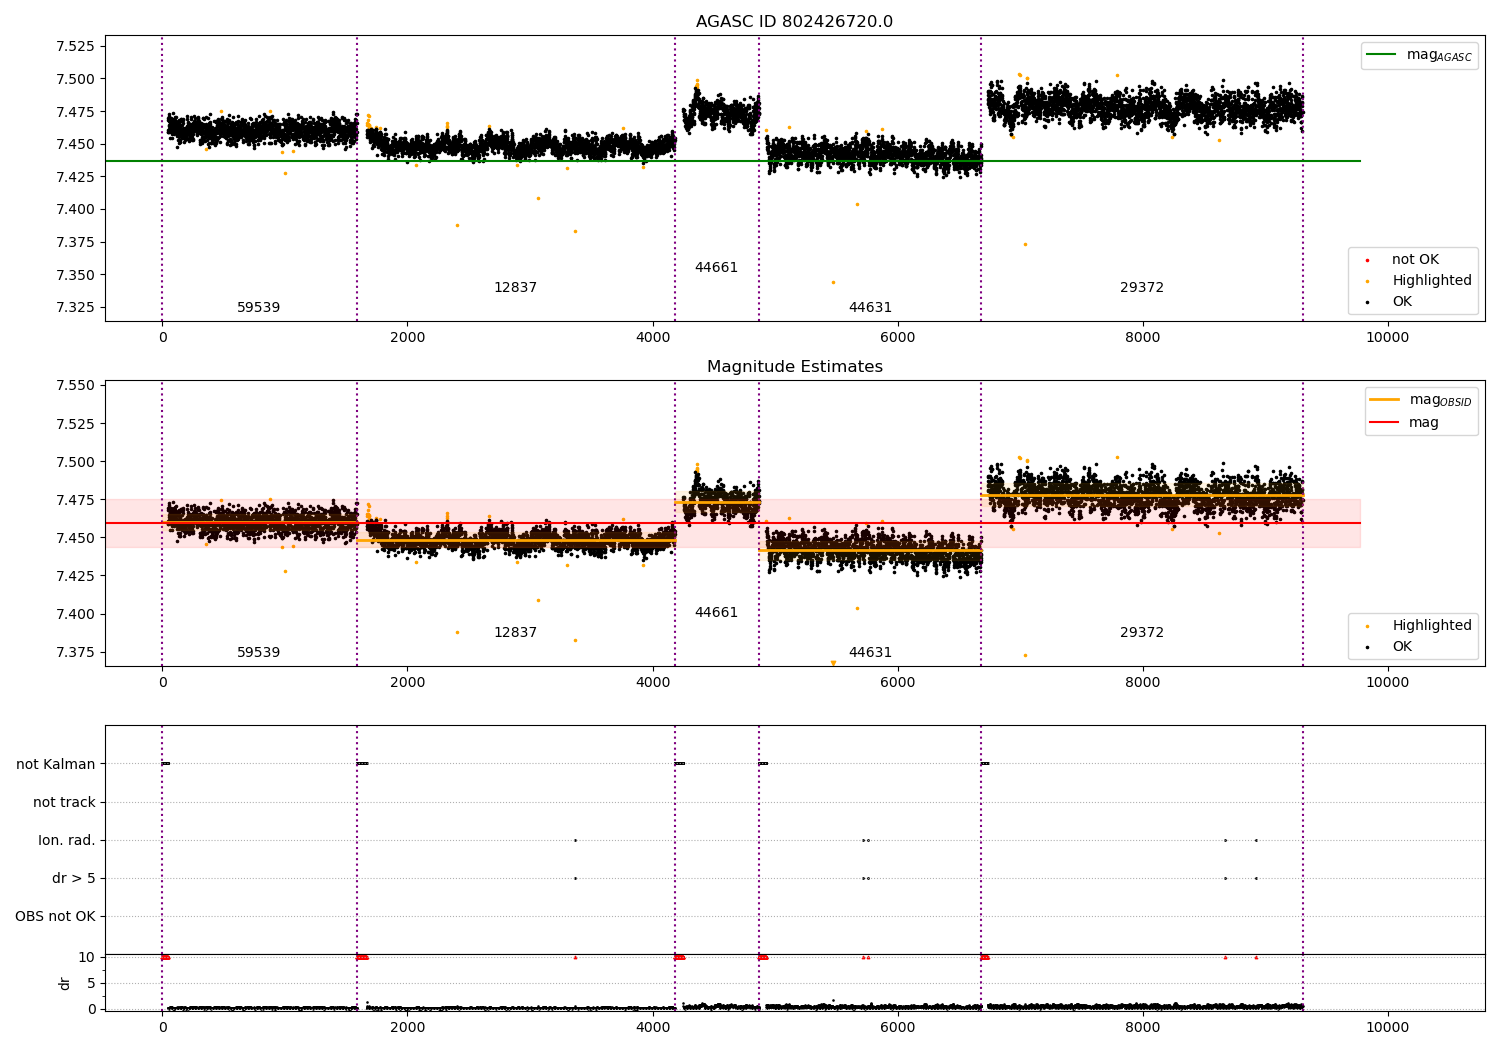1500x1050 pixels.
Task: Click obsid label 44661 in top plot
Action: 716,268
